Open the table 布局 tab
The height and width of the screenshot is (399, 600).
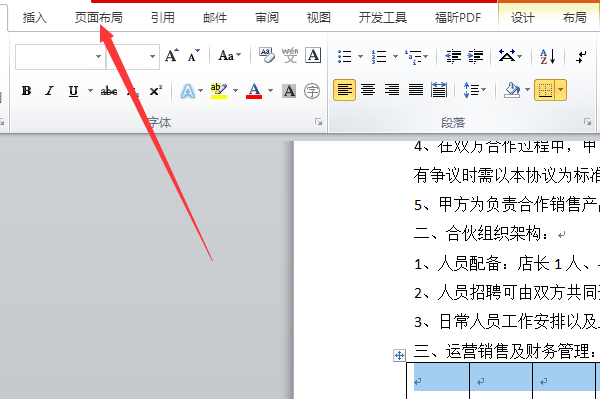(574, 18)
